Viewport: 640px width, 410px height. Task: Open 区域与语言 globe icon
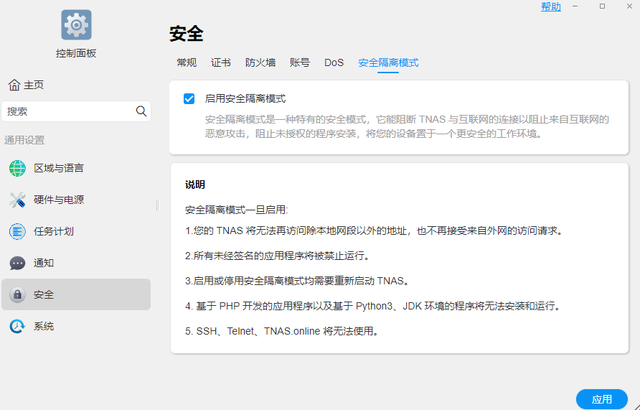[17, 168]
